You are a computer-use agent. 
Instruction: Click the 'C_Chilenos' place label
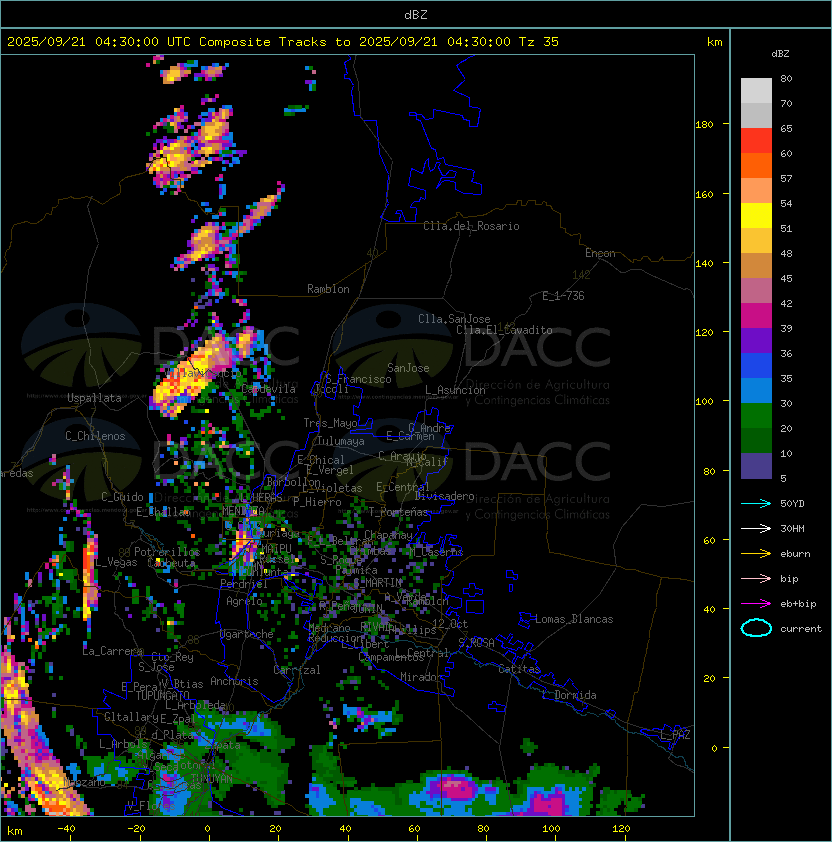95,436
